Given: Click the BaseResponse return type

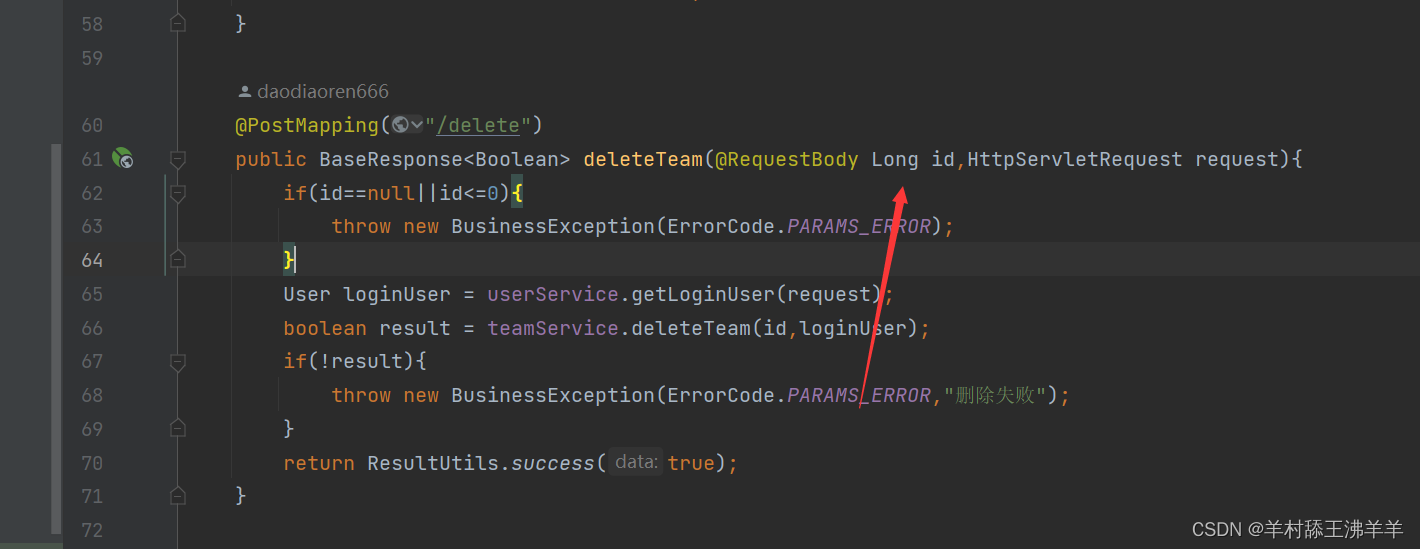Looking at the screenshot, I should pyautogui.click(x=391, y=159).
